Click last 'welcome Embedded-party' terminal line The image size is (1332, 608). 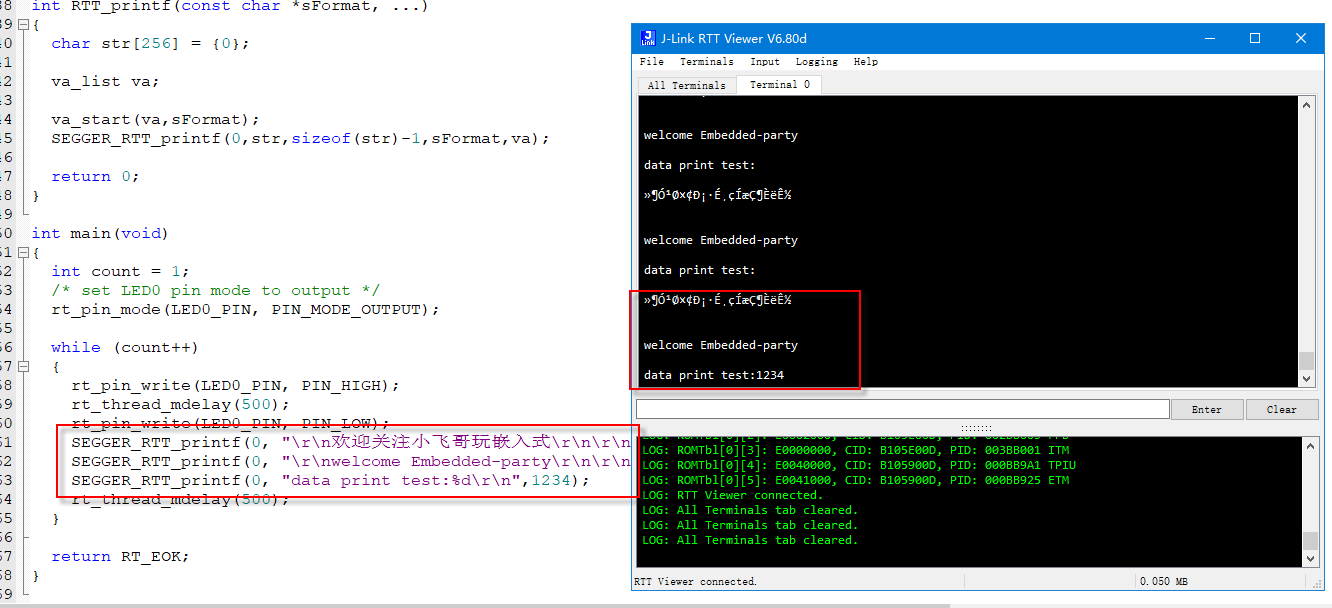[721, 345]
